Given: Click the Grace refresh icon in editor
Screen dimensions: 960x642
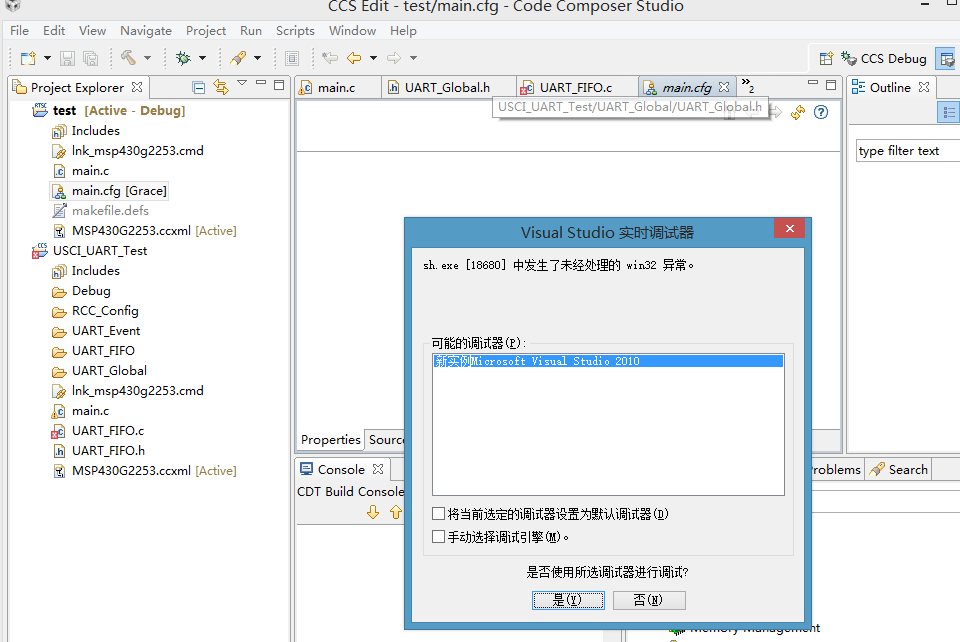Looking at the screenshot, I should 798,112.
